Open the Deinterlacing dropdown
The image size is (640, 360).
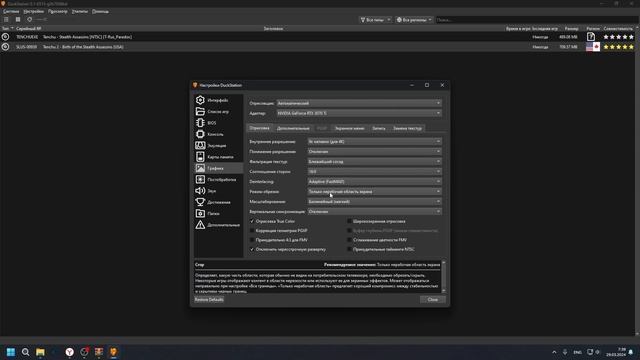[374, 182]
